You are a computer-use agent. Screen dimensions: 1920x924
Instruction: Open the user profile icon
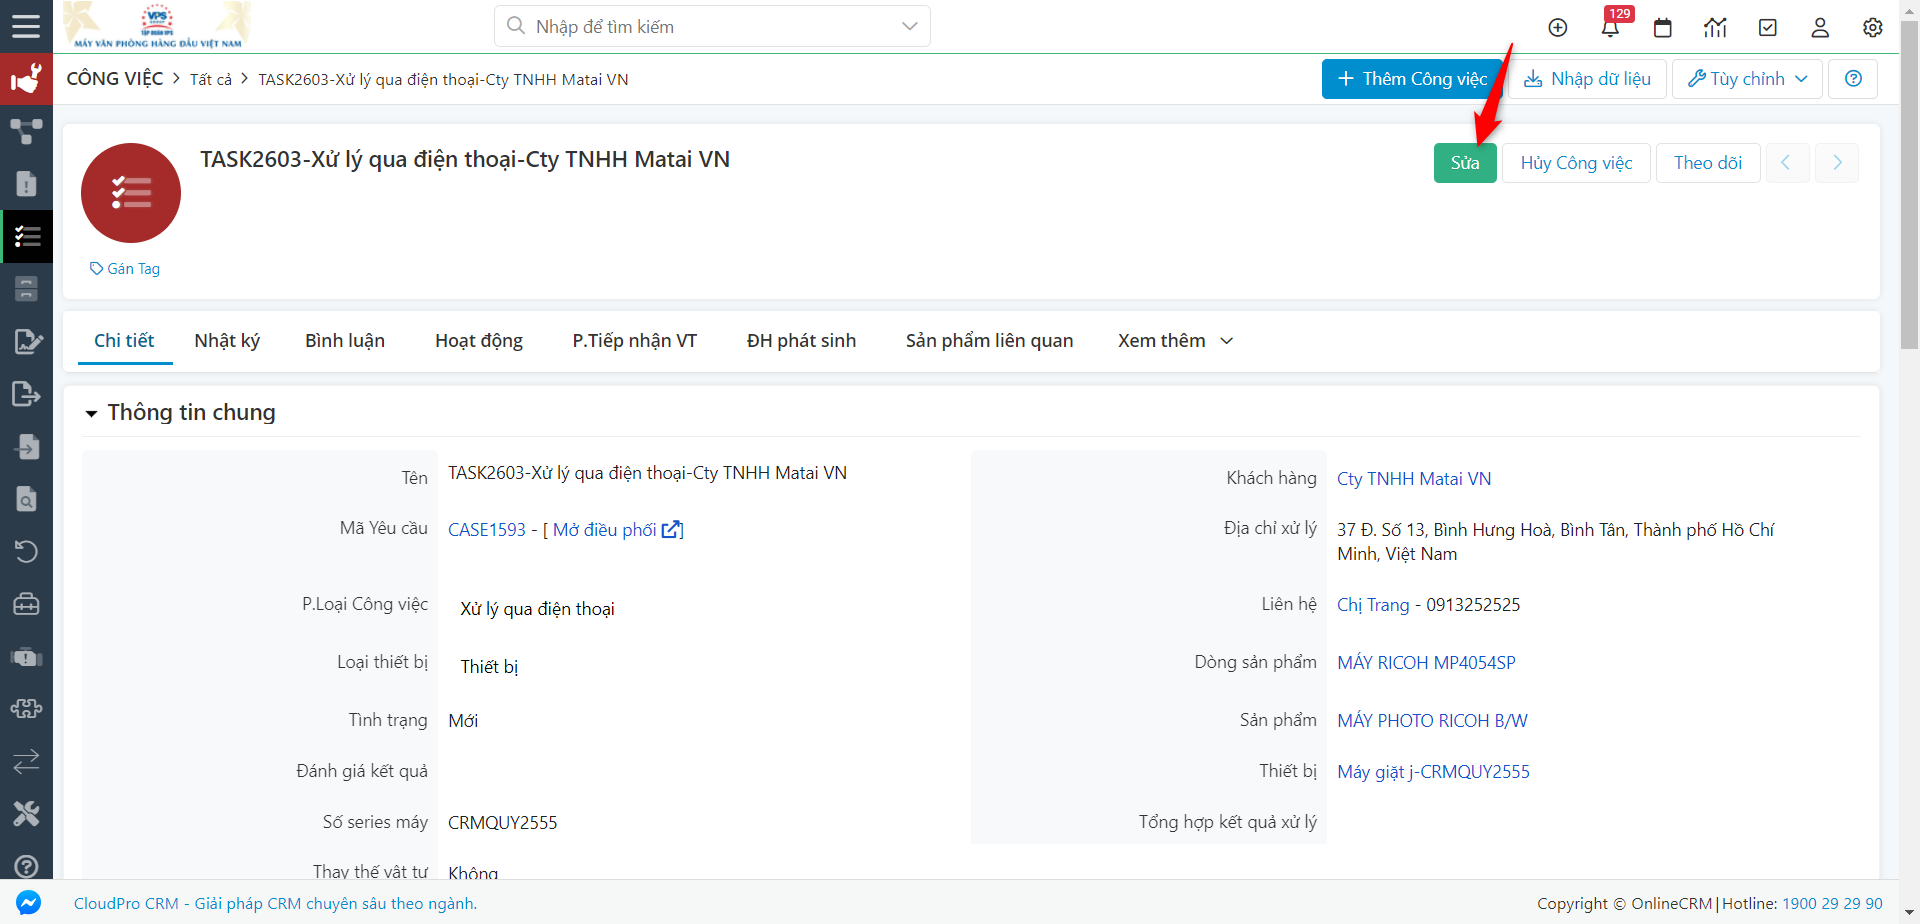pos(1820,28)
